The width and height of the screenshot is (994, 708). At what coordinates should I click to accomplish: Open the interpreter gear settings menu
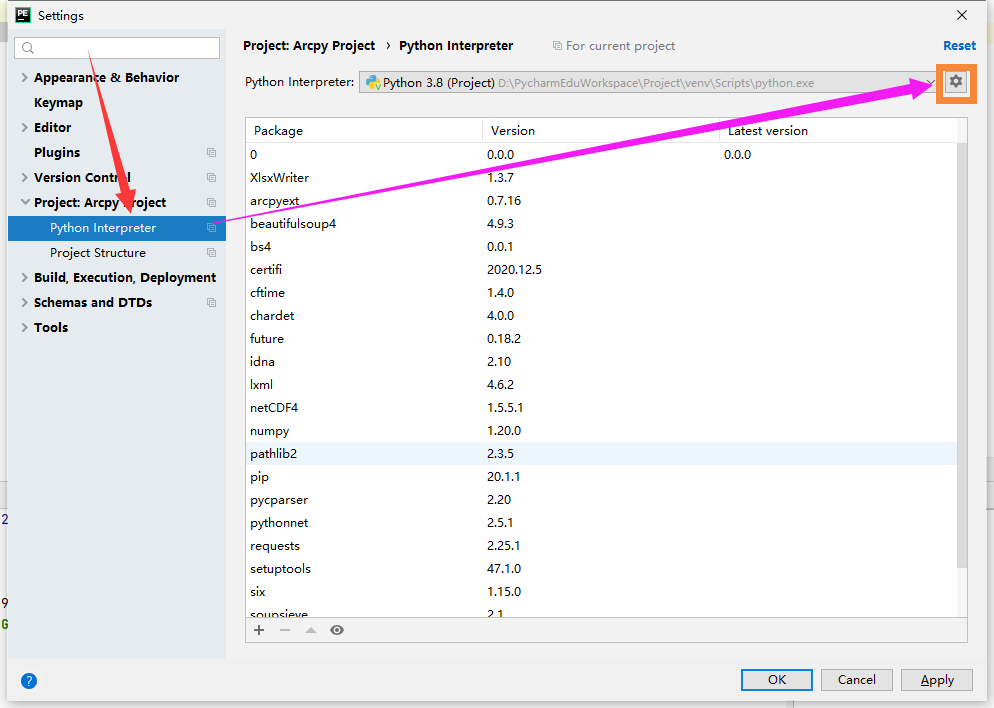point(955,82)
